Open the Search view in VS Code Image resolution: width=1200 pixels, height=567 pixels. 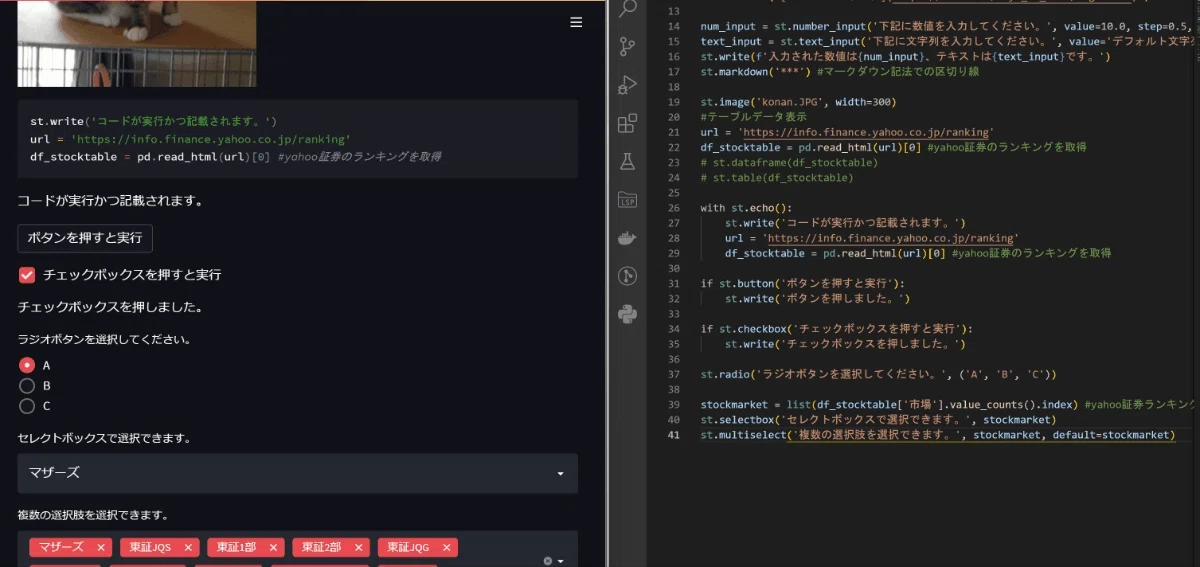628,10
